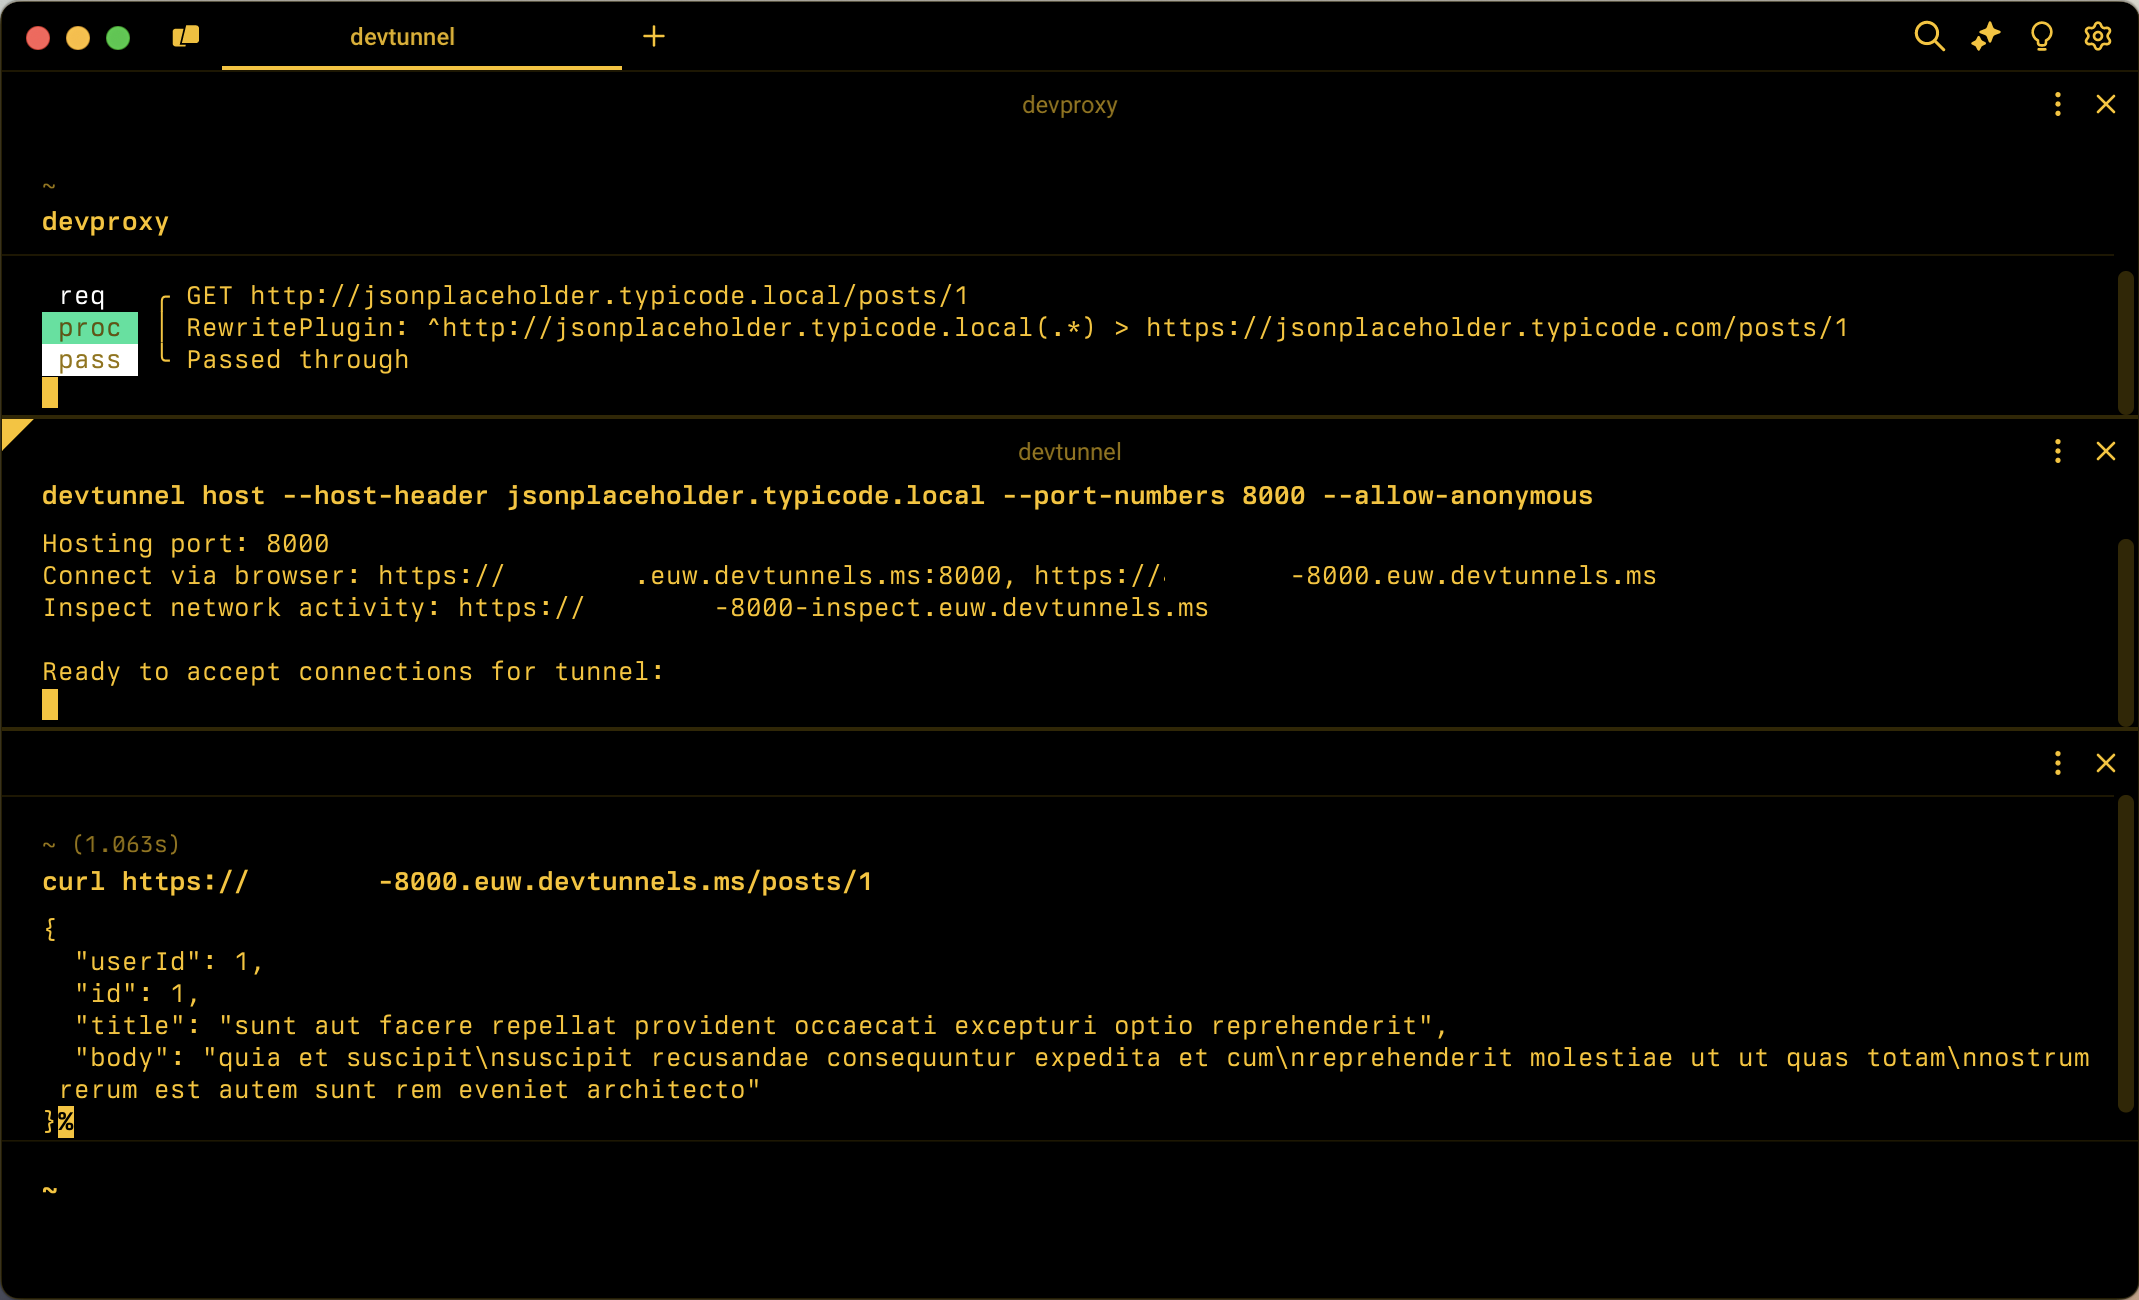Open the kebab menu on the devproxy pane
This screenshot has width=2139, height=1300.
pyautogui.click(x=2057, y=104)
